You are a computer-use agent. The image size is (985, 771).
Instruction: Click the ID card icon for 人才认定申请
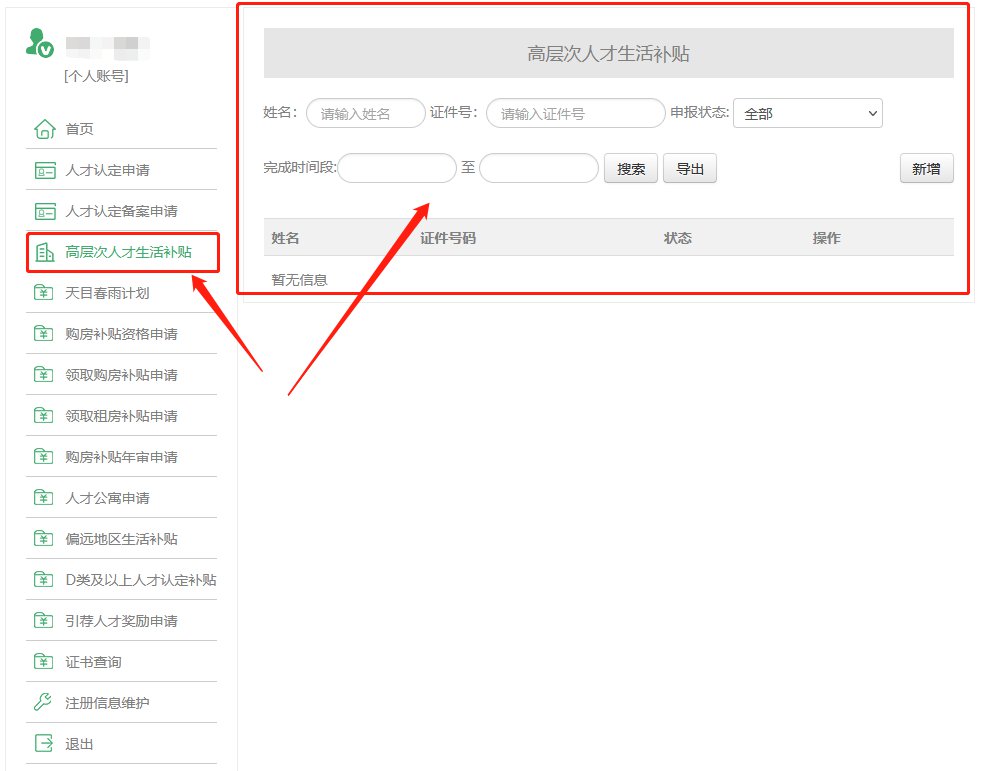tap(44, 170)
